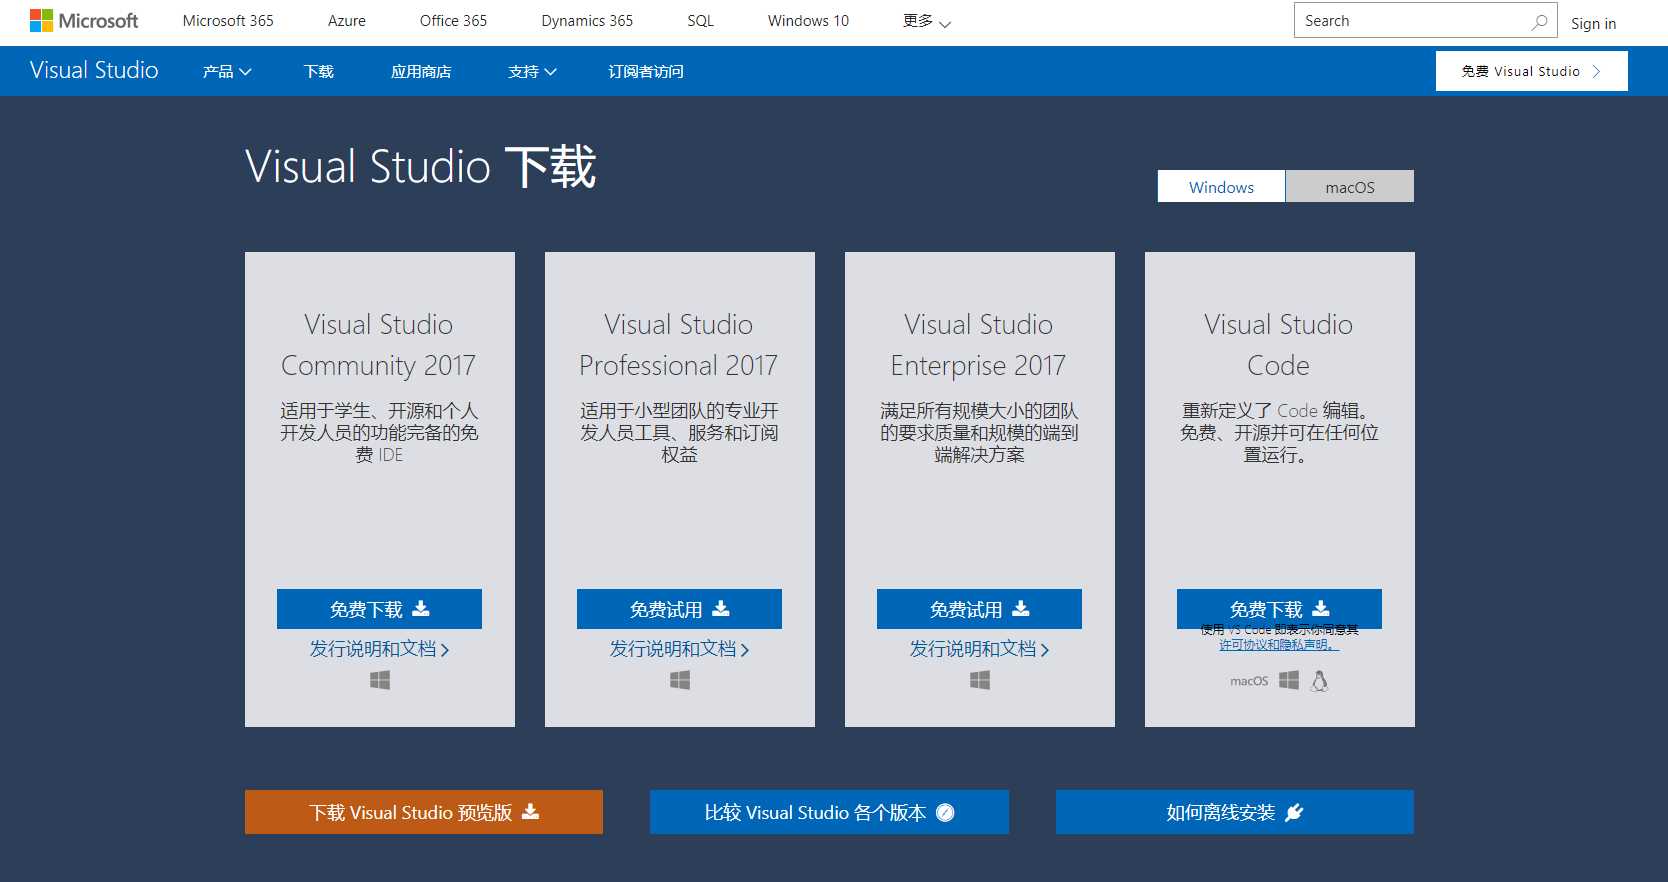Go to Office 365 link
Image resolution: width=1668 pixels, height=882 pixels.
(x=453, y=21)
